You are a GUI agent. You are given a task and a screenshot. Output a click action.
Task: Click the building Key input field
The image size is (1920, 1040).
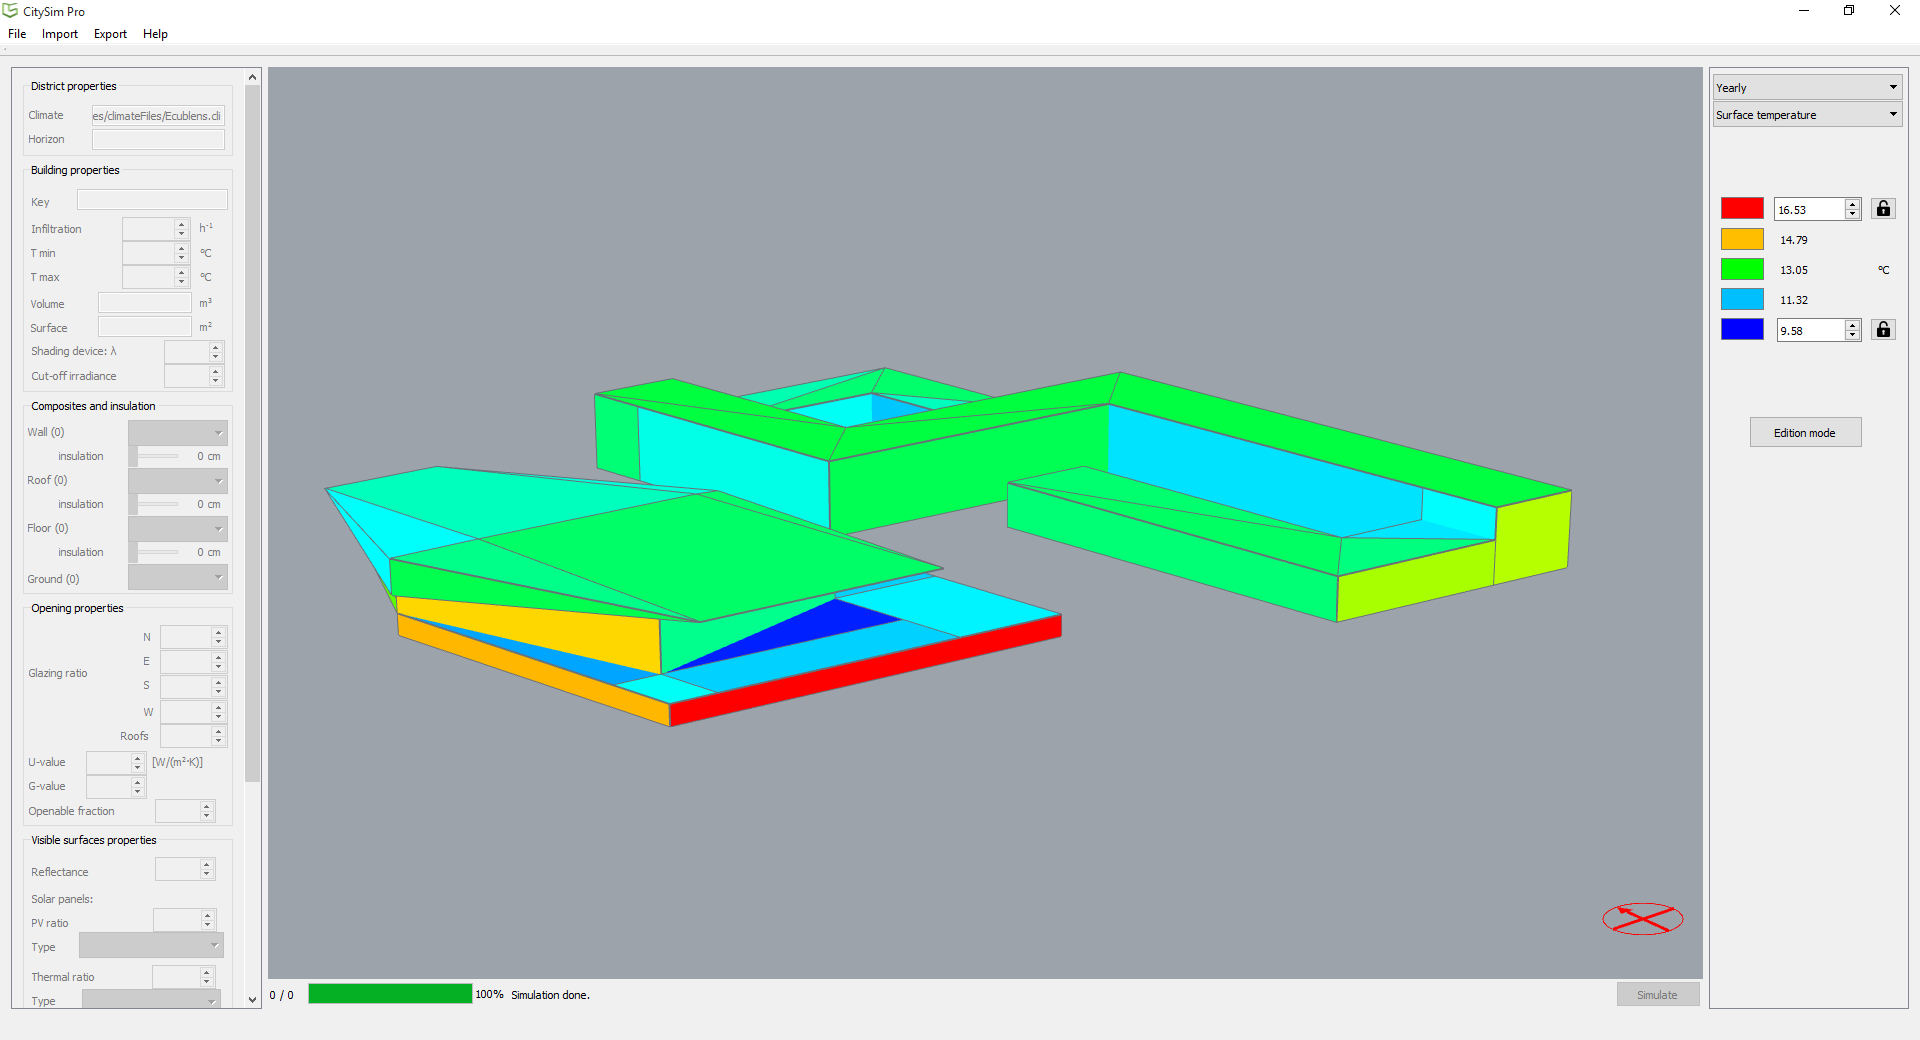coord(152,201)
